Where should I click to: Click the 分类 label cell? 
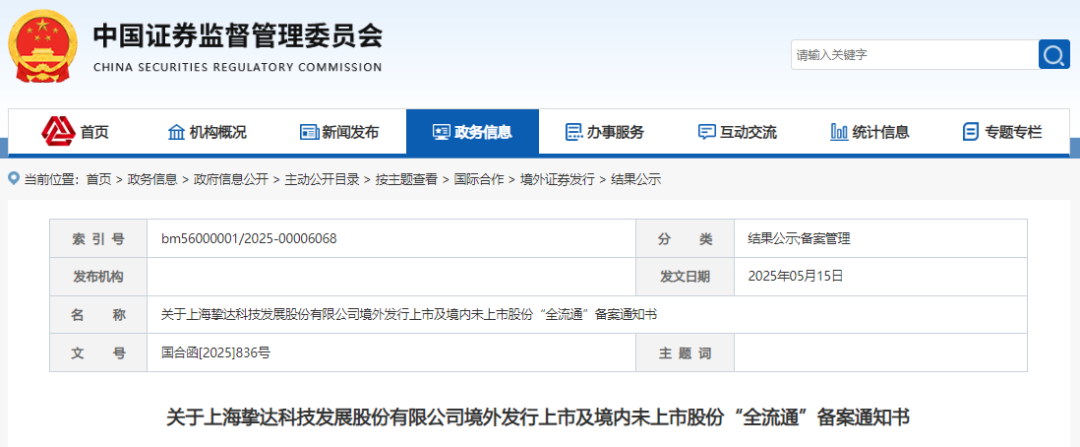pyautogui.click(x=685, y=239)
